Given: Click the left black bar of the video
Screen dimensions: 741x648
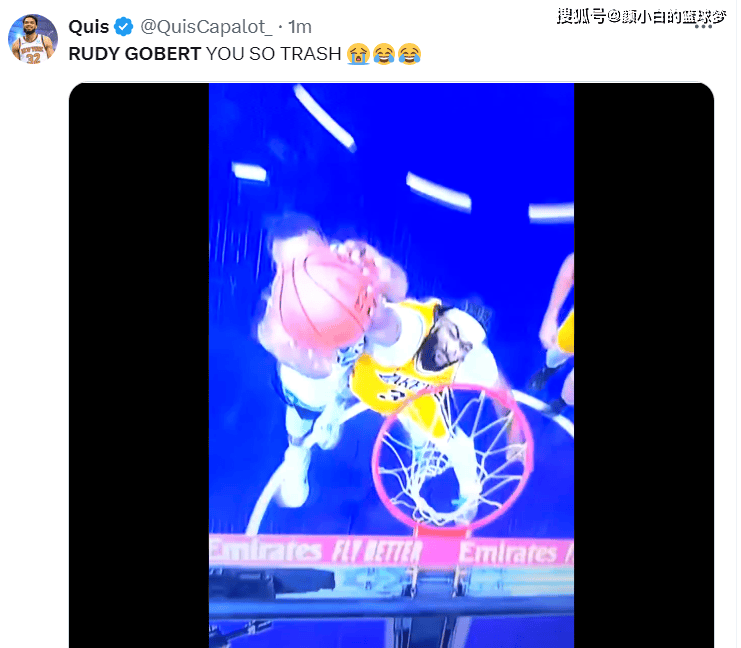Looking at the screenshot, I should 139,365.
